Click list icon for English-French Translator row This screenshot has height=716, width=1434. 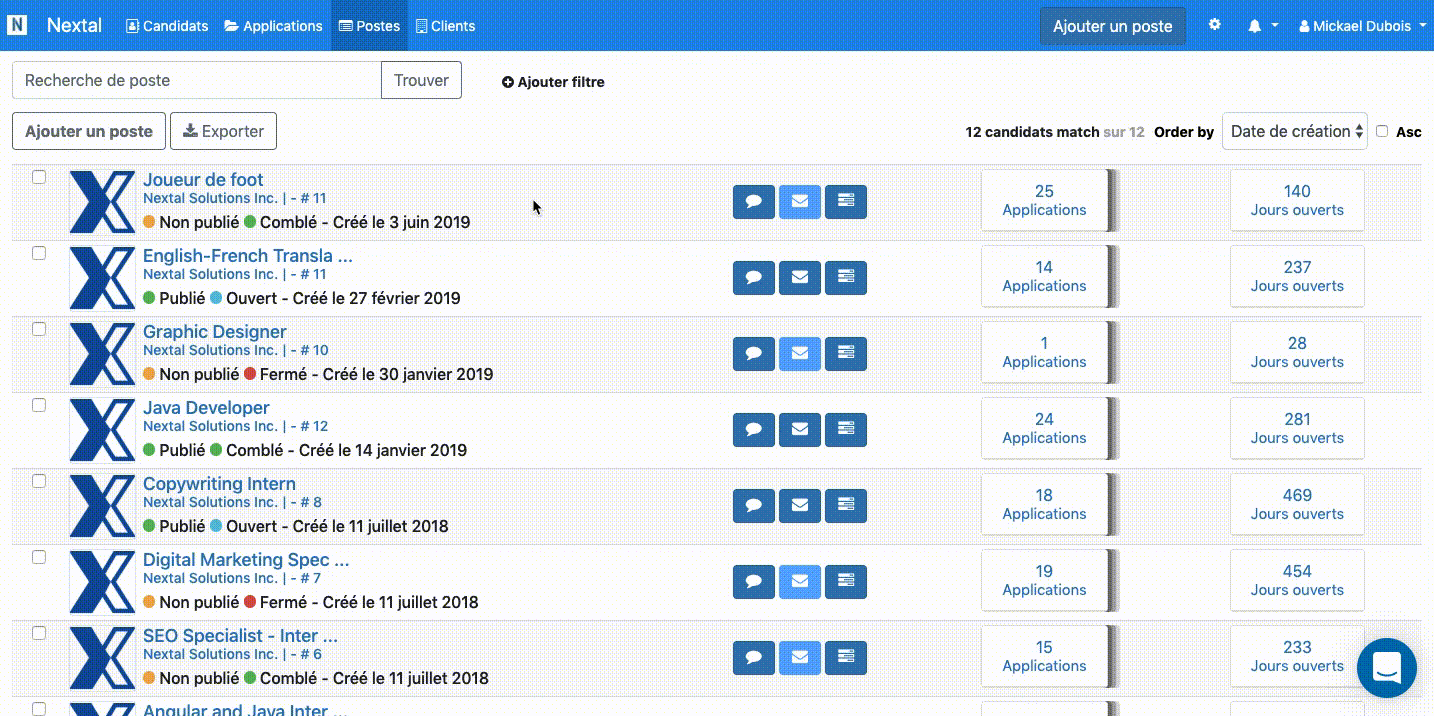coord(846,278)
